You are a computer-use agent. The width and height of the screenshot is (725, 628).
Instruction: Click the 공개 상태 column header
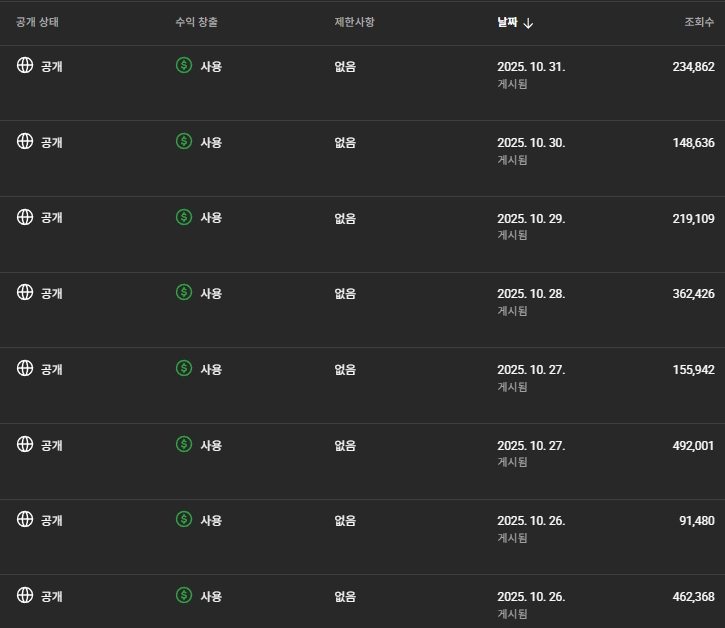[40, 22]
